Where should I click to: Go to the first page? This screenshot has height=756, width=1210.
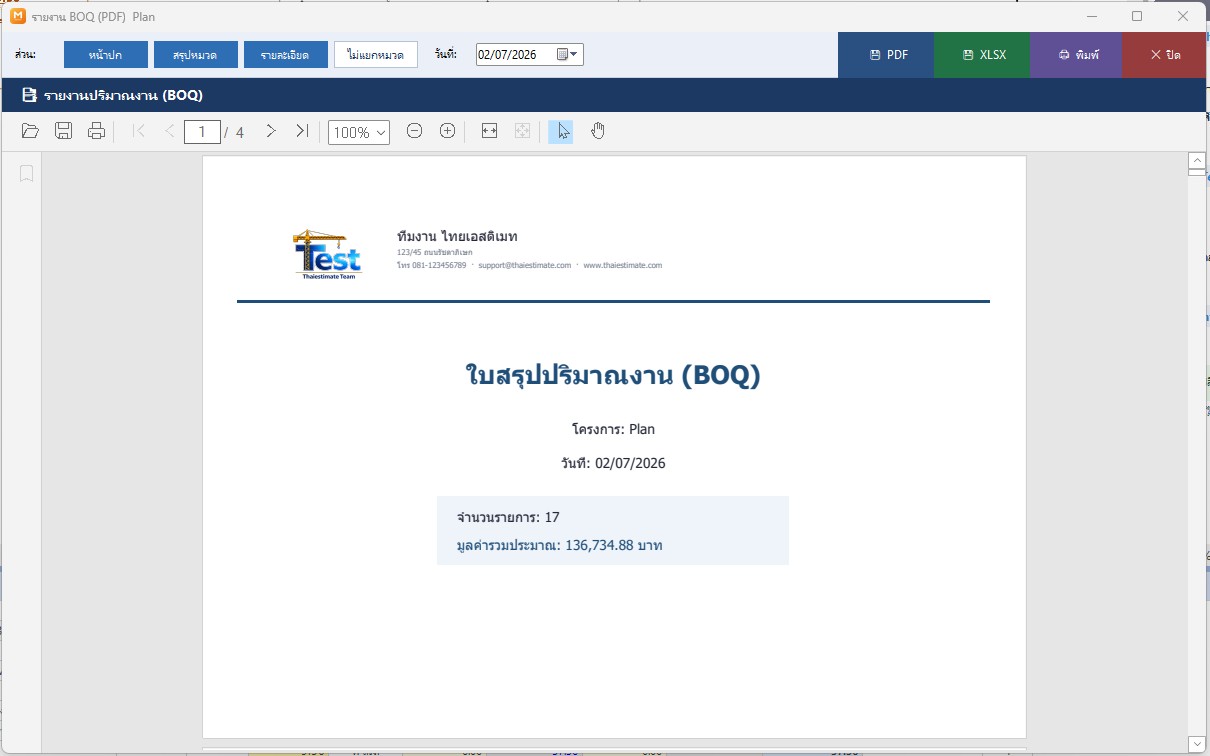click(139, 131)
